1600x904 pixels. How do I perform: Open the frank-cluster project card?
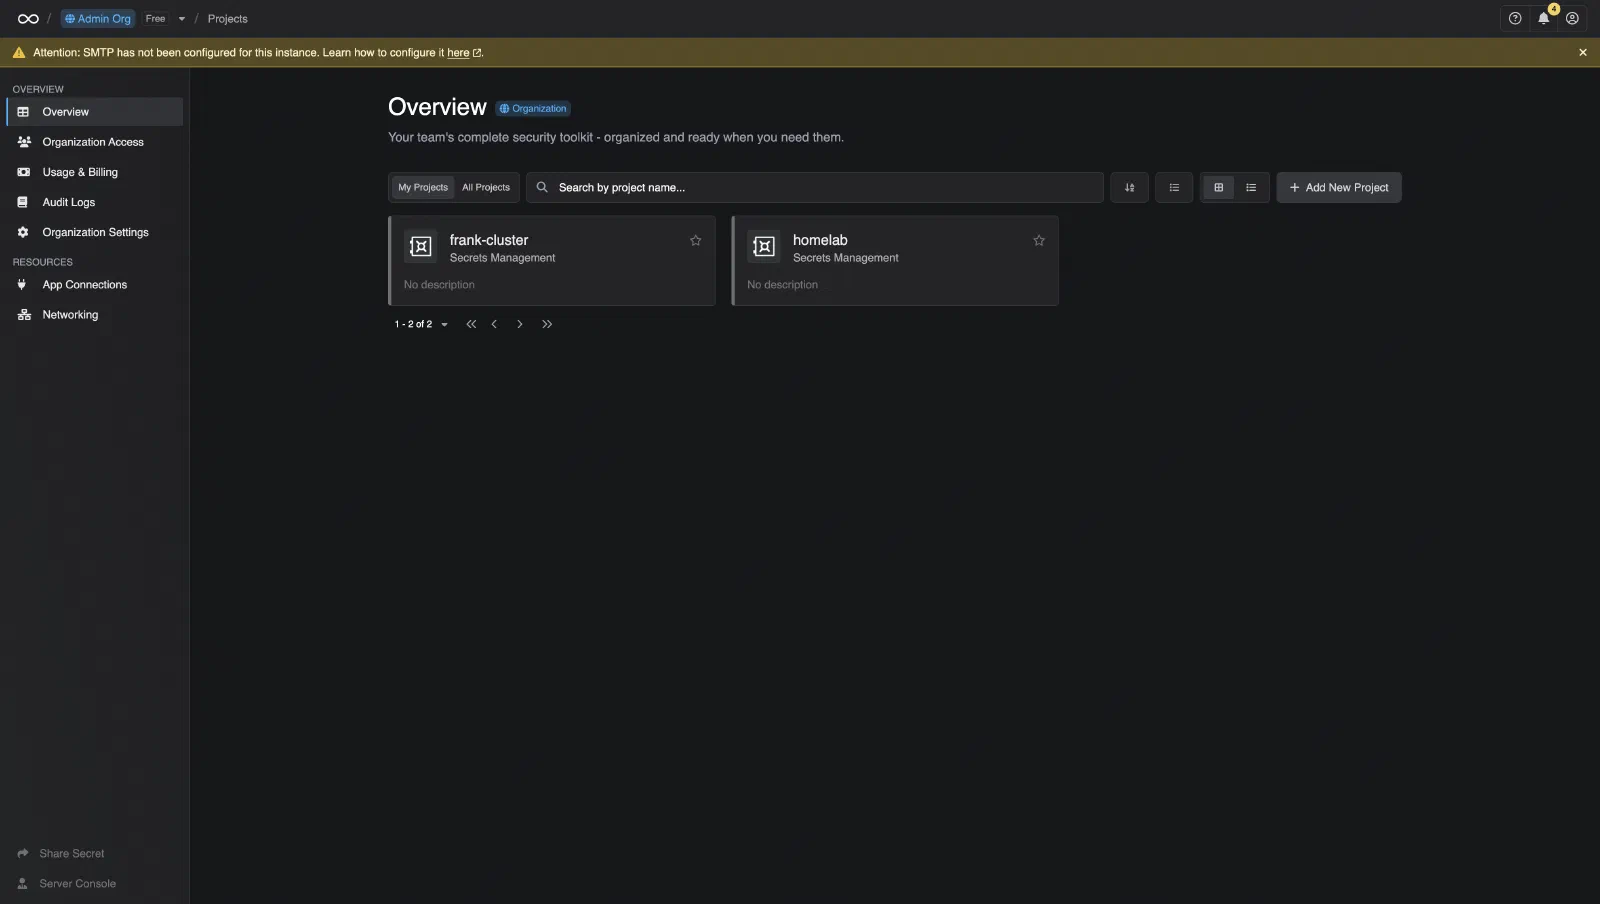pyautogui.click(x=552, y=261)
